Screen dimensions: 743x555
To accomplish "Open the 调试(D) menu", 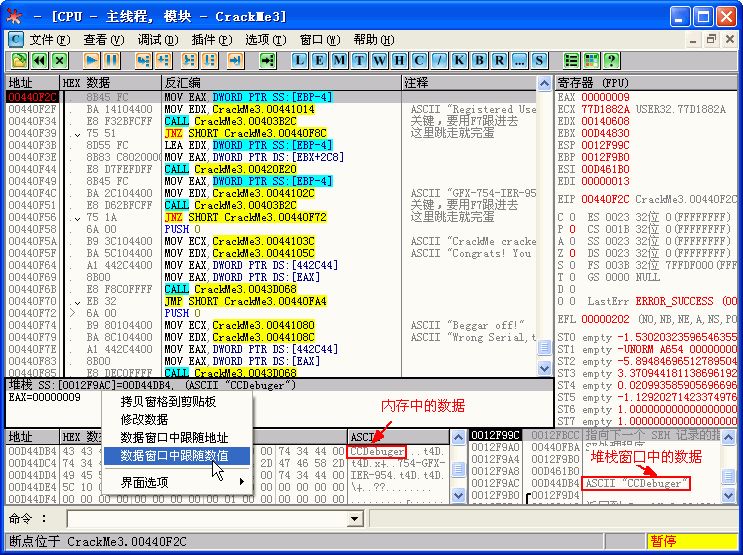I will pos(158,40).
